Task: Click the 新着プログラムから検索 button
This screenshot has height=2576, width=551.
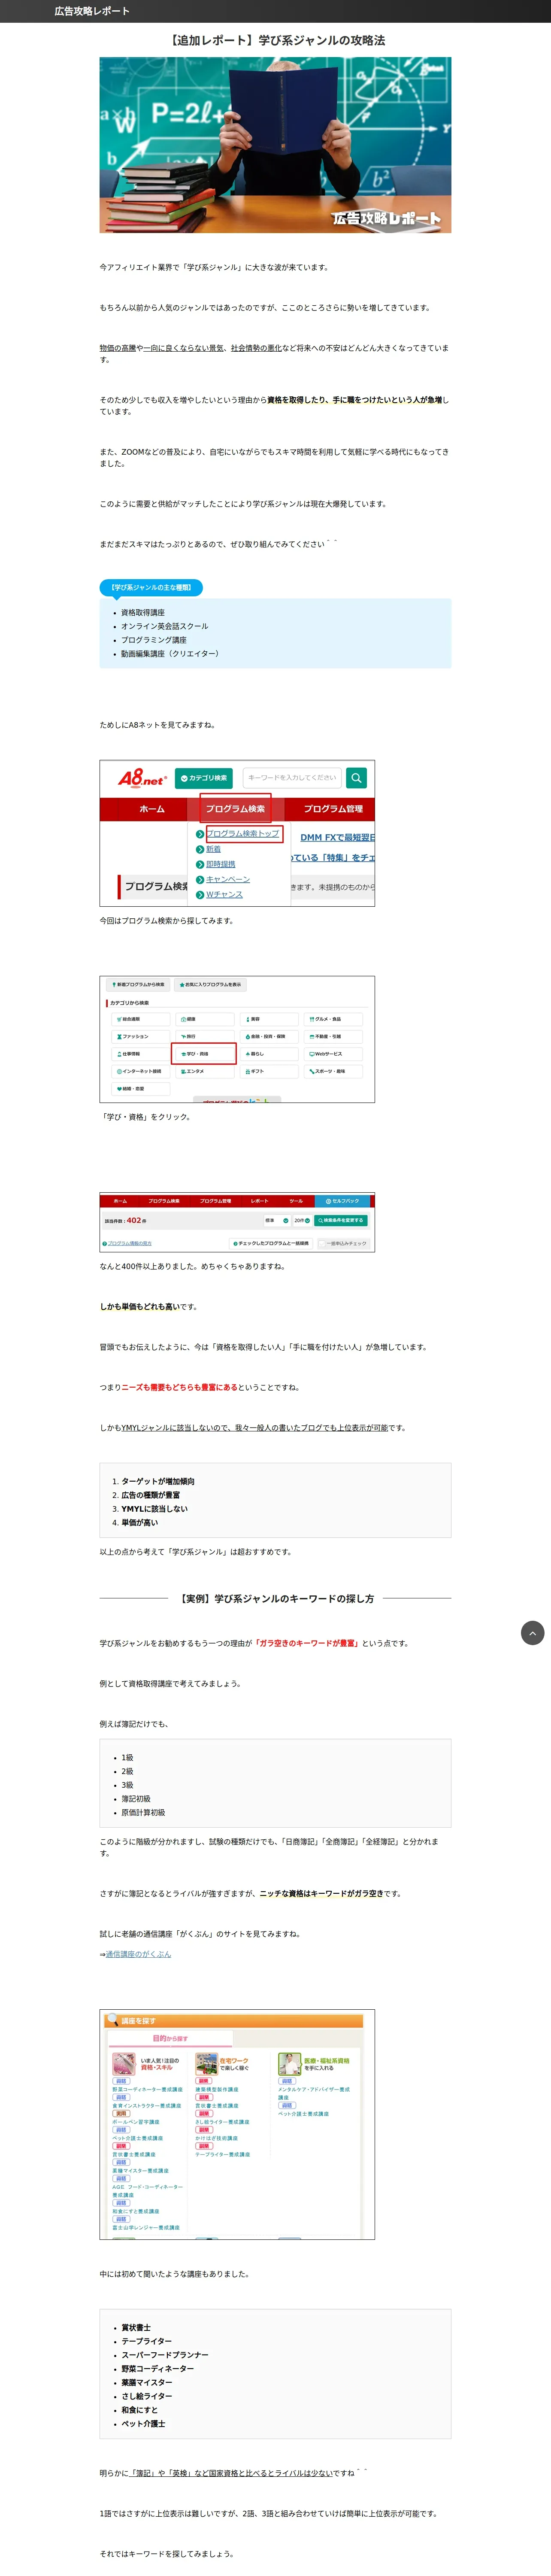Action: pyautogui.click(x=138, y=985)
